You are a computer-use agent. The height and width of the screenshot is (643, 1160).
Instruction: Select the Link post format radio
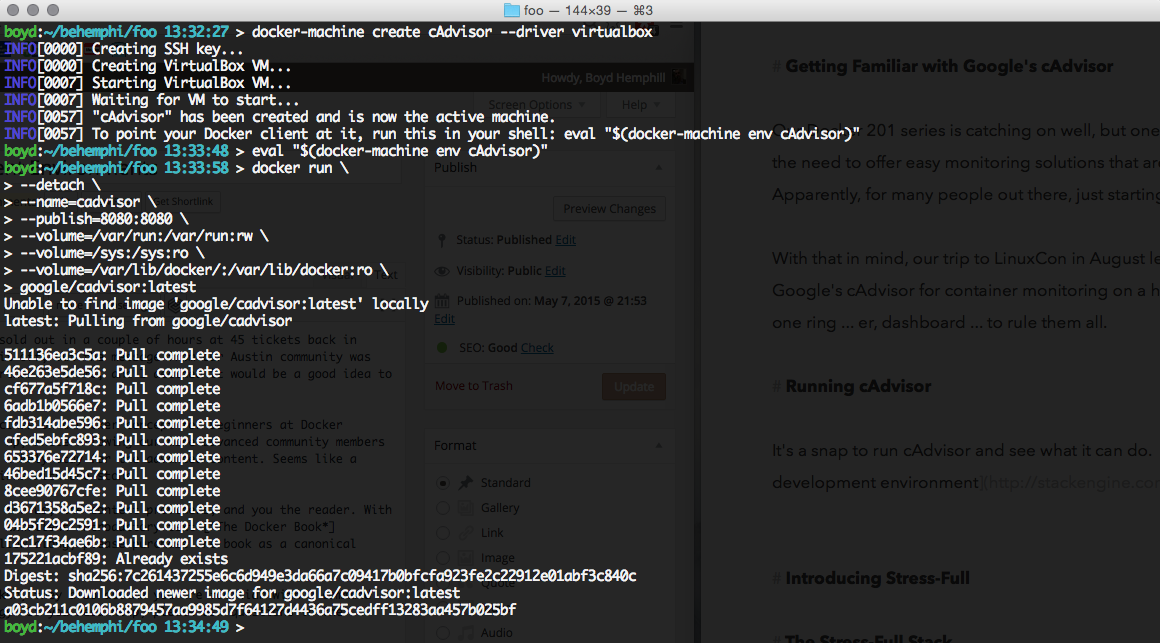coord(442,533)
